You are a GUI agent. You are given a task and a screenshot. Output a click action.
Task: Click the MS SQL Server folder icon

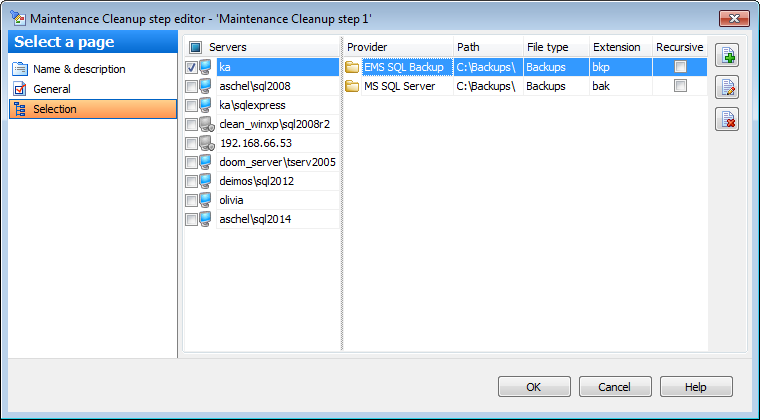353,86
